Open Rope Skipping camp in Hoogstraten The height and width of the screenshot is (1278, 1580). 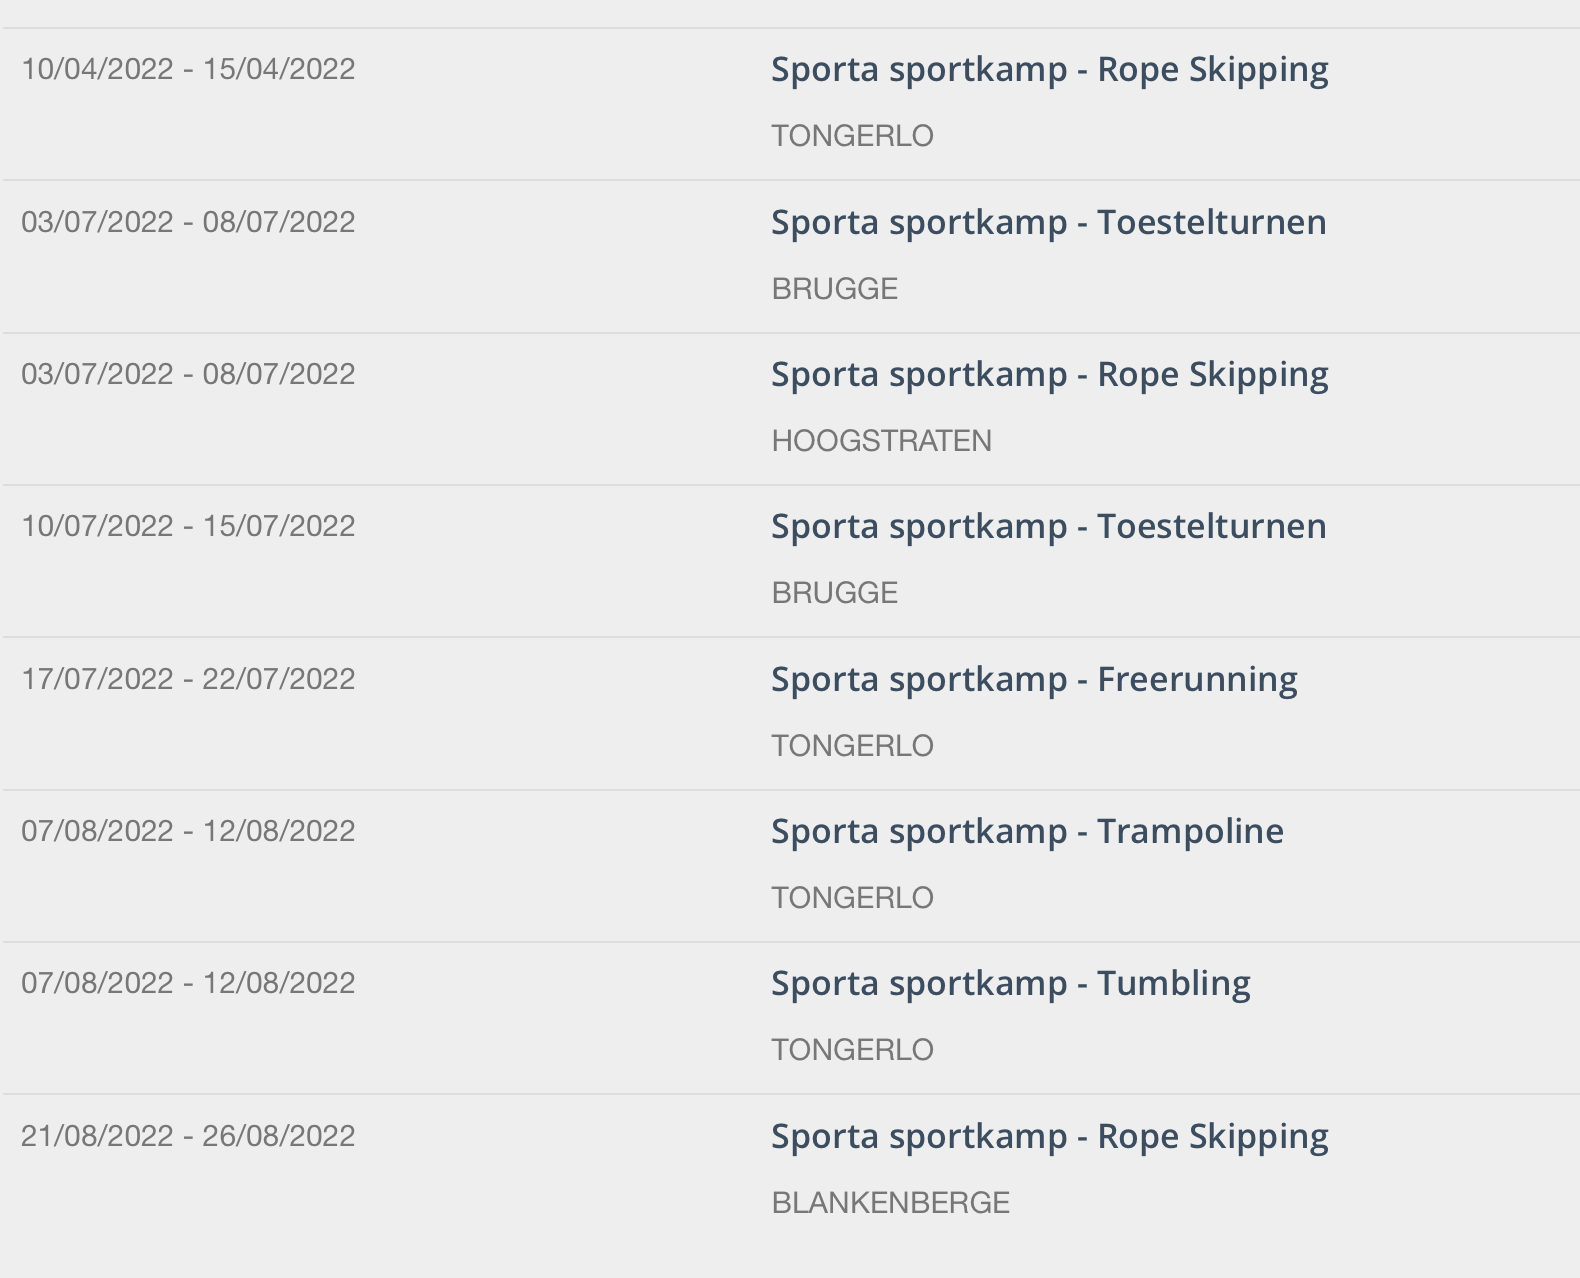click(x=1049, y=375)
